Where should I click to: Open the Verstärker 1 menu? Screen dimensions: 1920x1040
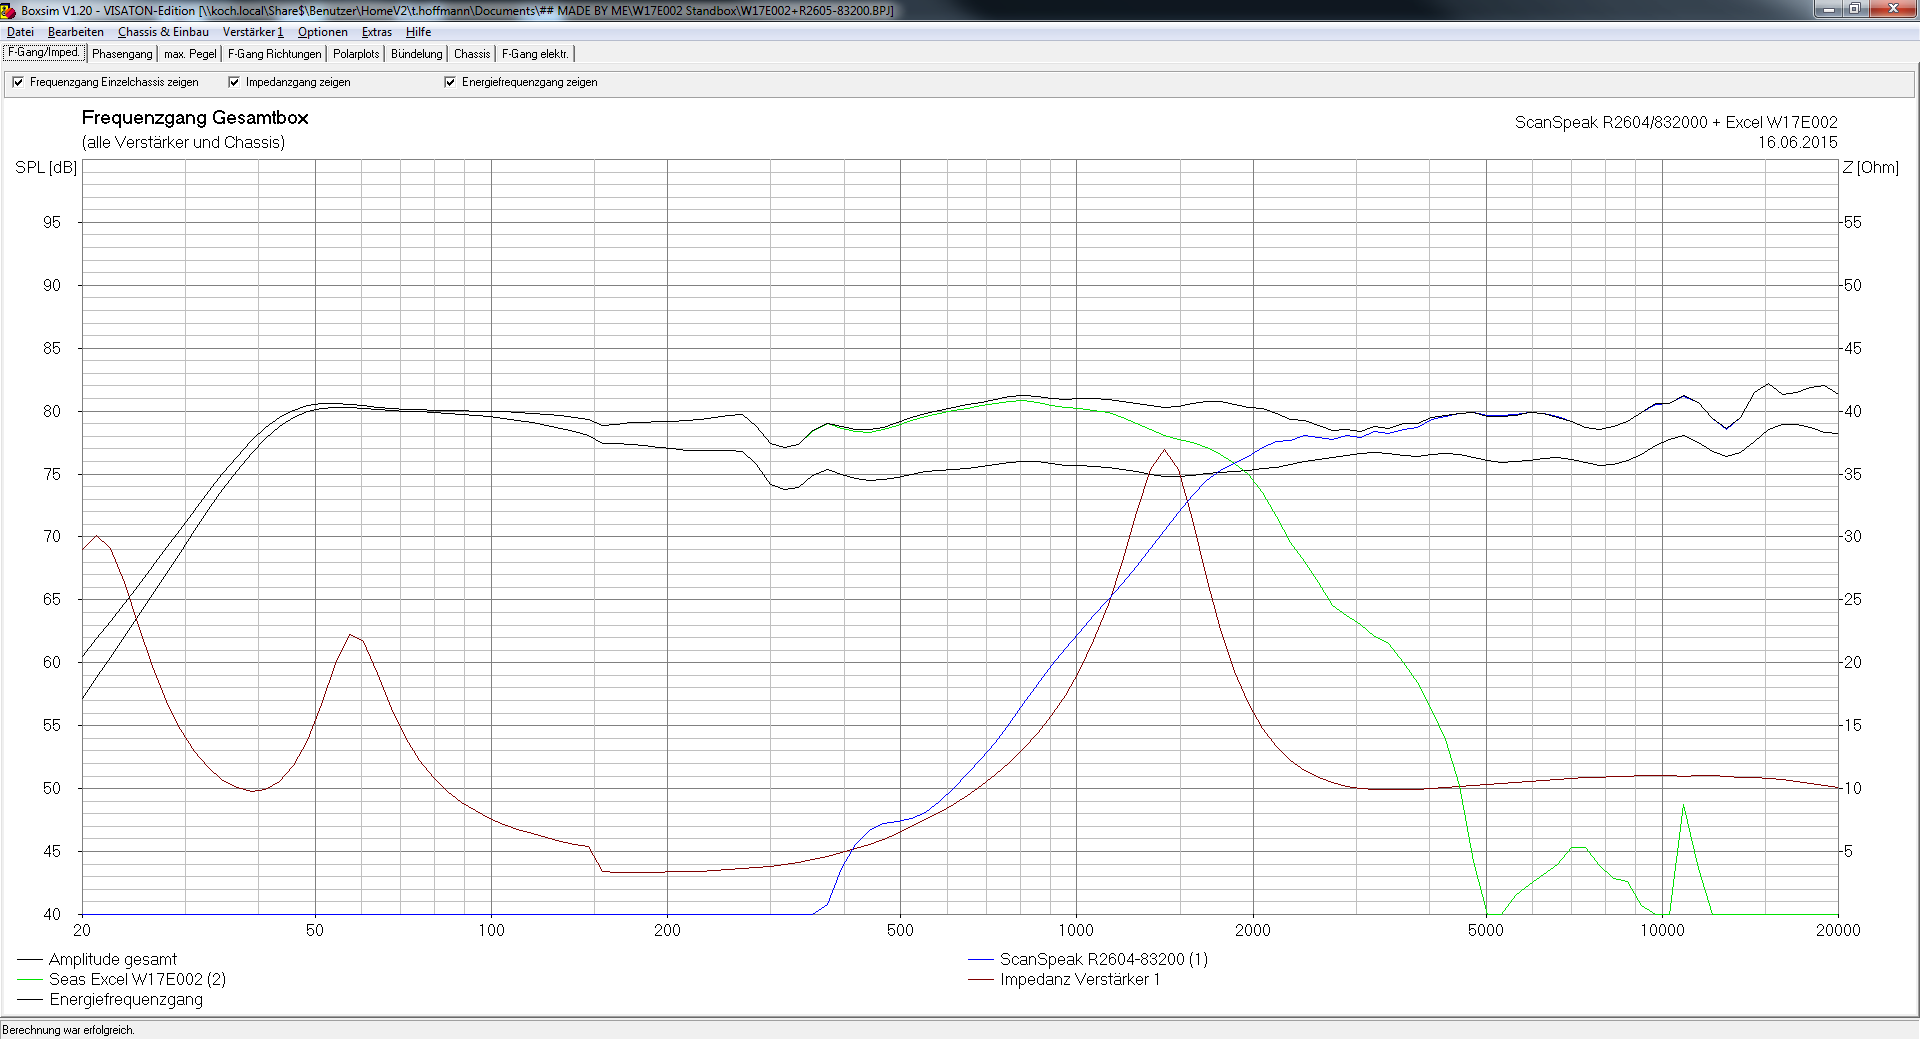(x=252, y=32)
